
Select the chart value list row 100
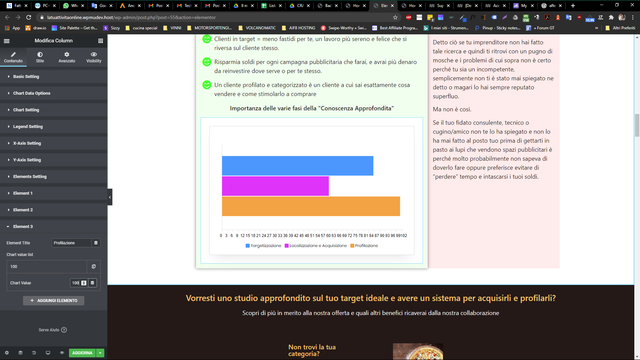(47, 267)
